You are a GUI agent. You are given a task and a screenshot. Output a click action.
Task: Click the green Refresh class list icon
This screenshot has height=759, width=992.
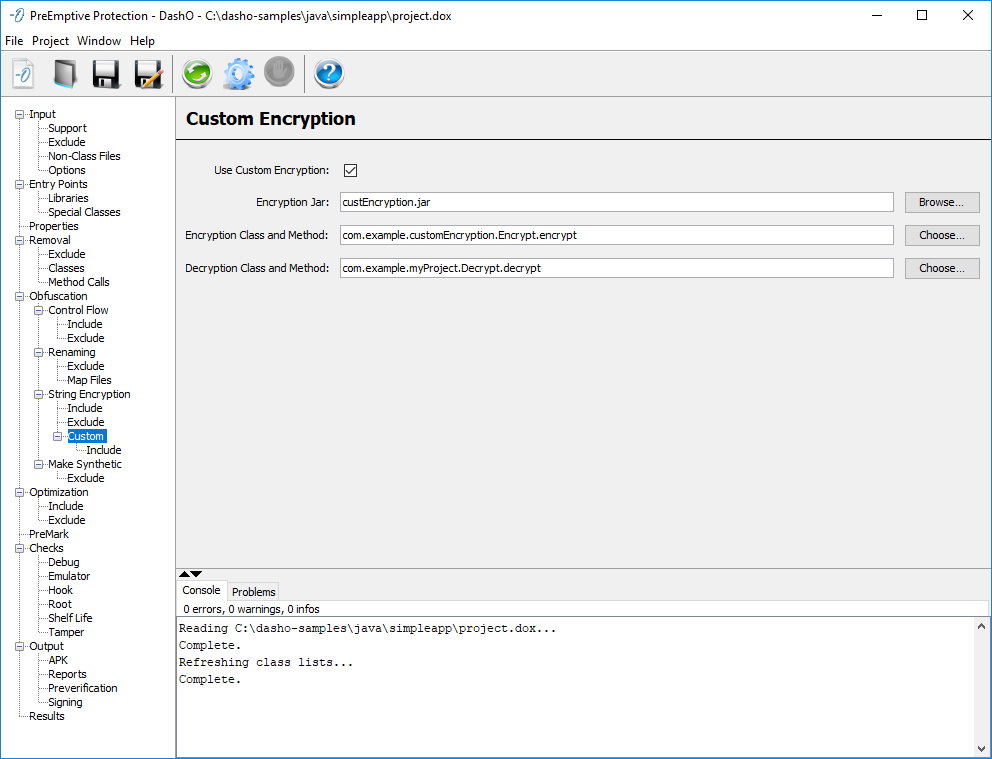pos(196,74)
